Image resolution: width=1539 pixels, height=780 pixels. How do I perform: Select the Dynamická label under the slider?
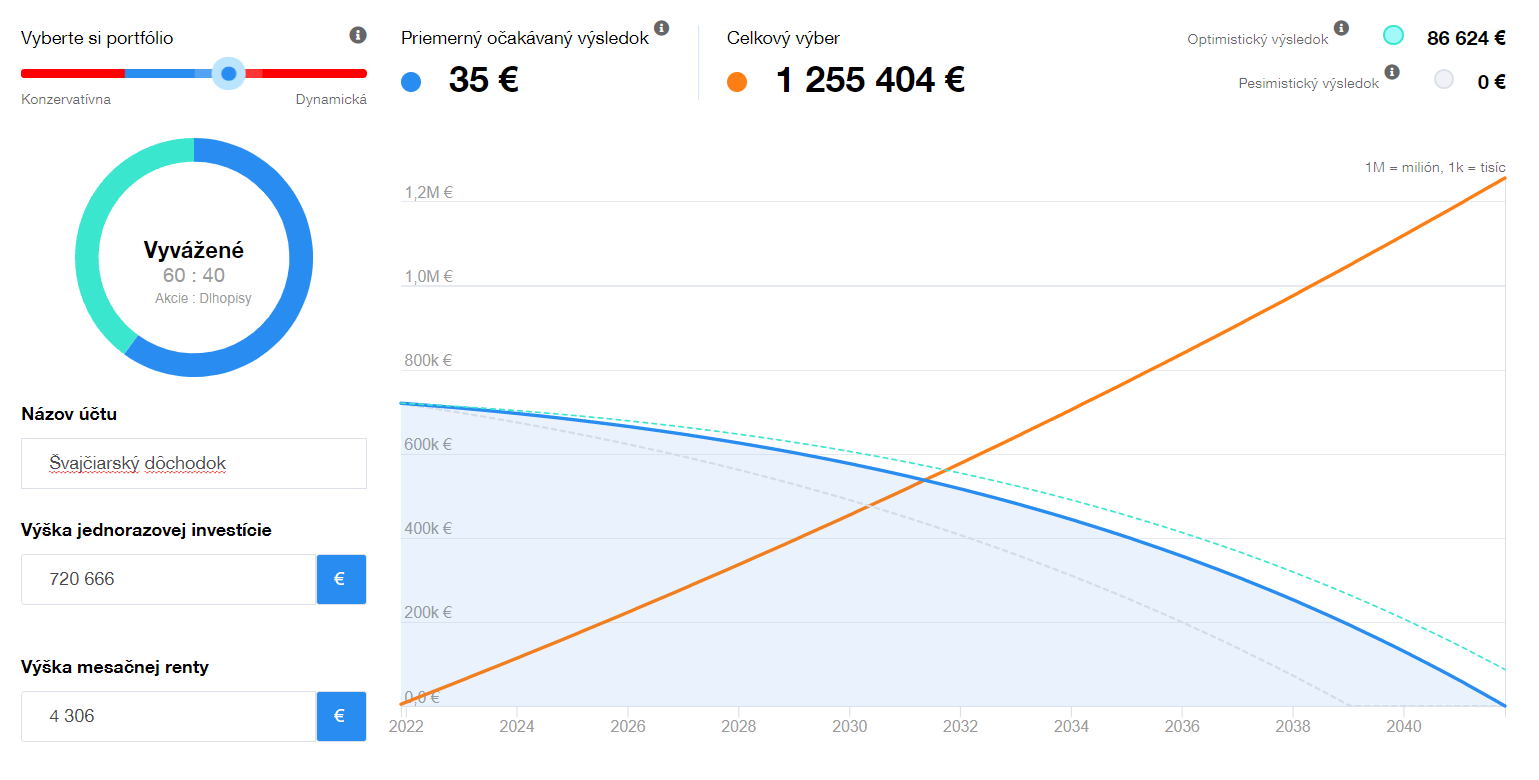click(x=331, y=99)
